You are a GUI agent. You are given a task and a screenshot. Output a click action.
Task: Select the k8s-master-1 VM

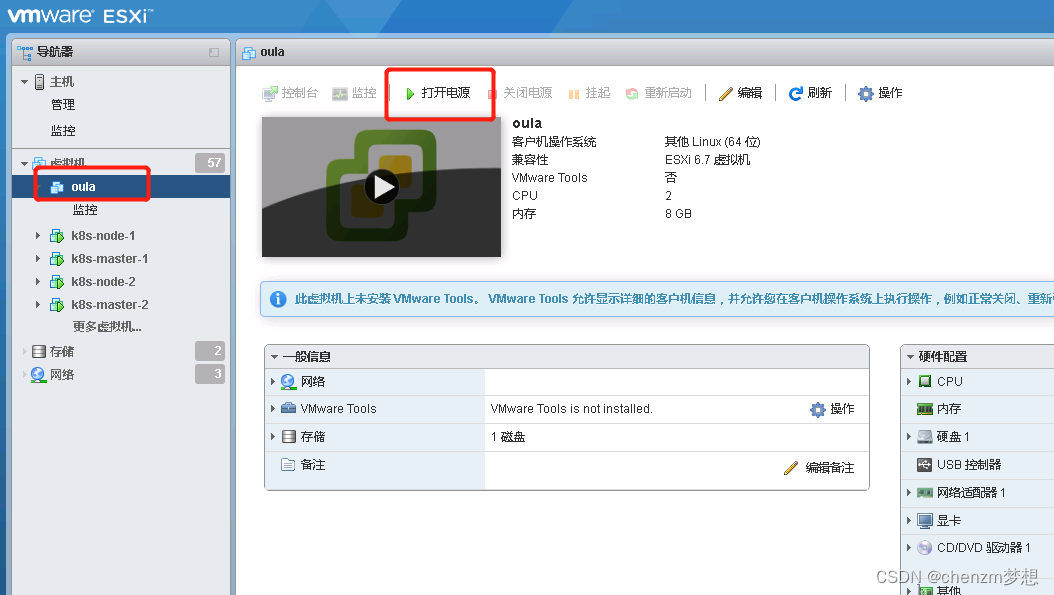pyautogui.click(x=110, y=259)
